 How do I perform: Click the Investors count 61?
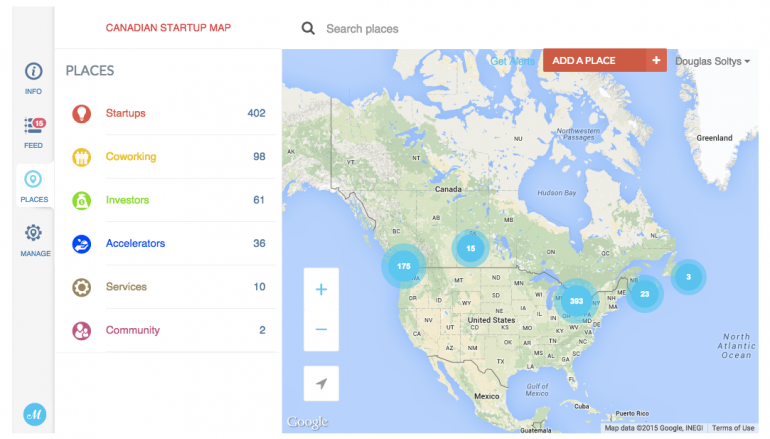point(259,200)
